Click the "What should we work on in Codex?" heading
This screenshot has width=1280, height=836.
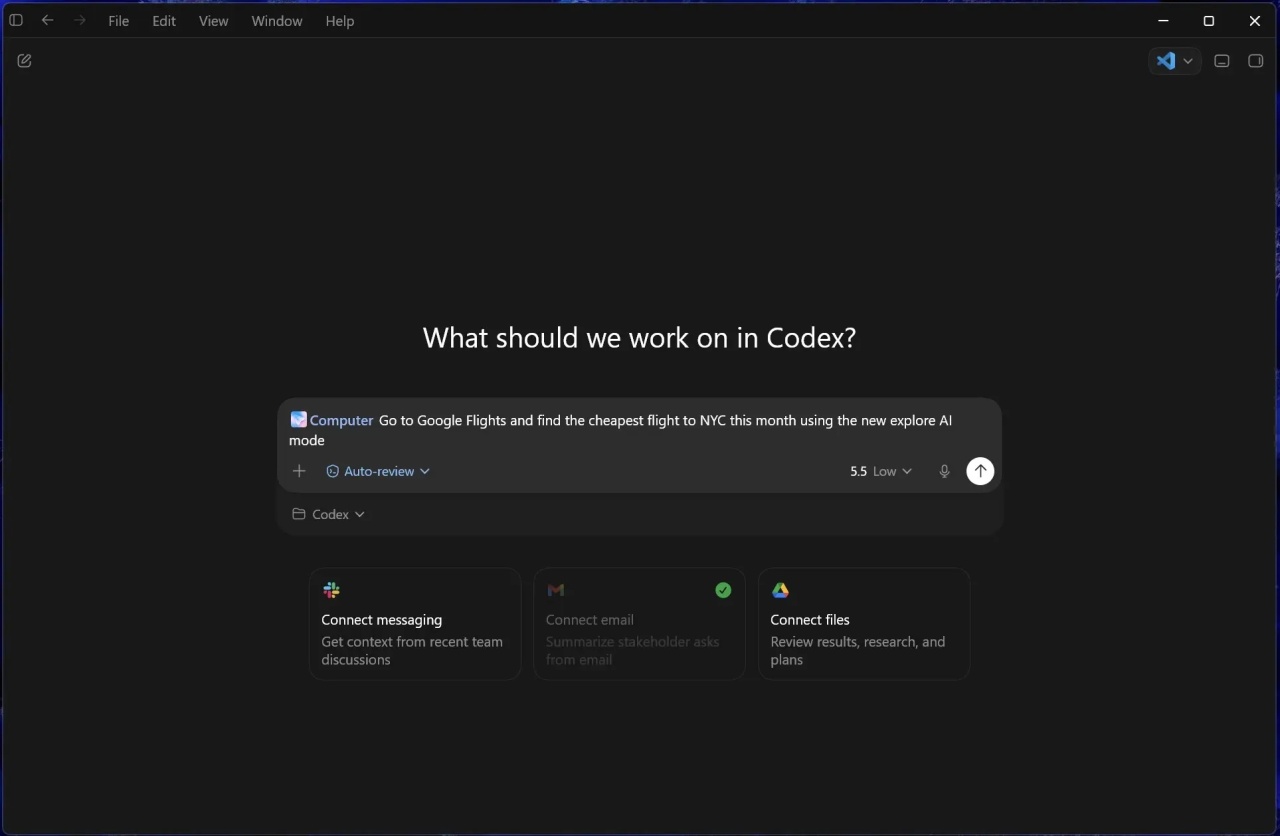[x=639, y=338]
